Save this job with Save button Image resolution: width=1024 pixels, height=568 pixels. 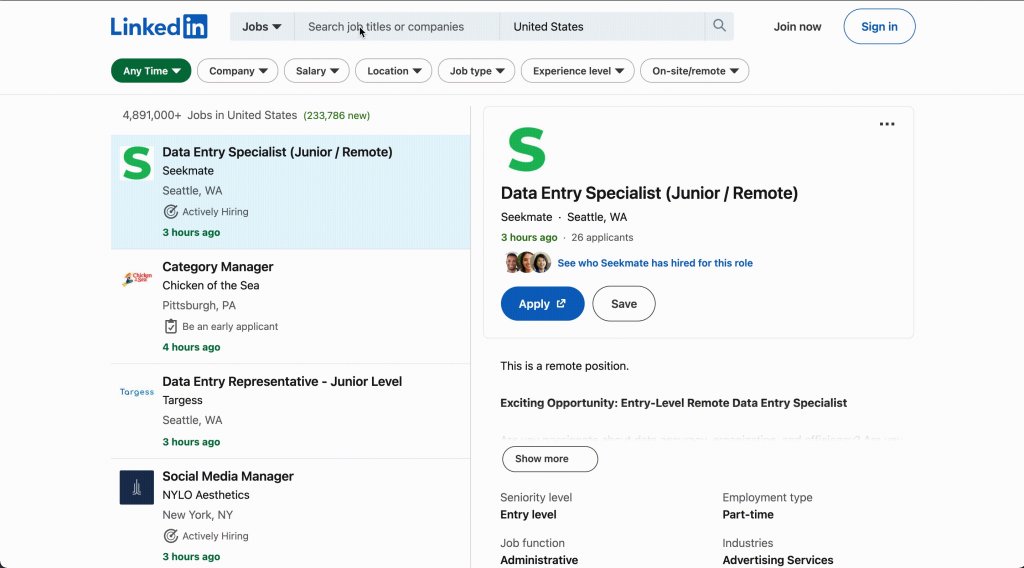[624, 304]
